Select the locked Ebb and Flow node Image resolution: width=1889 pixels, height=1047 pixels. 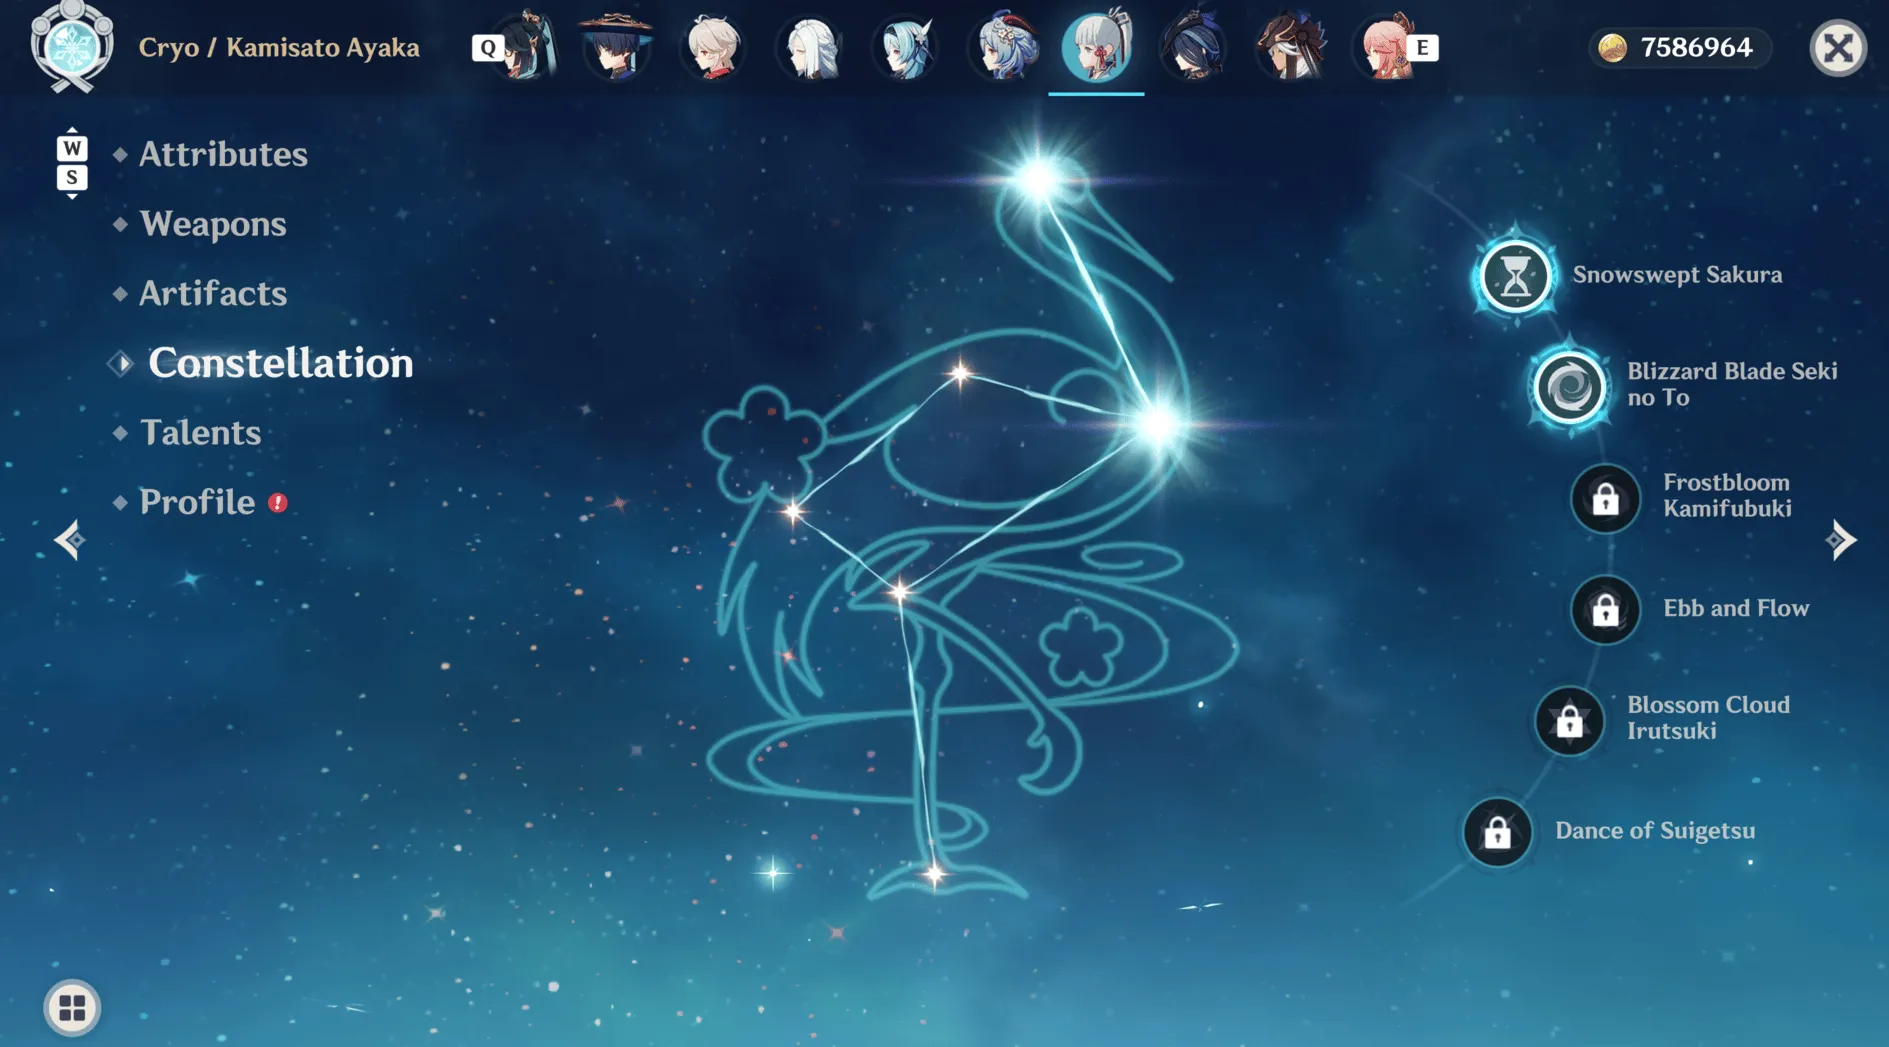pos(1605,609)
